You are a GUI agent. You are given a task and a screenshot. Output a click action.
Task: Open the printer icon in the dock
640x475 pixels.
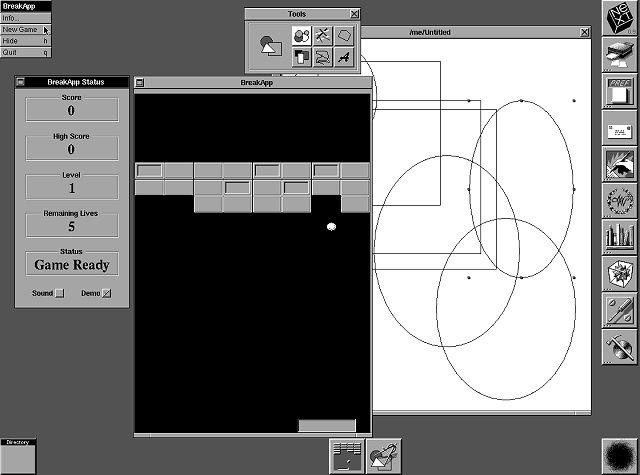click(620, 55)
